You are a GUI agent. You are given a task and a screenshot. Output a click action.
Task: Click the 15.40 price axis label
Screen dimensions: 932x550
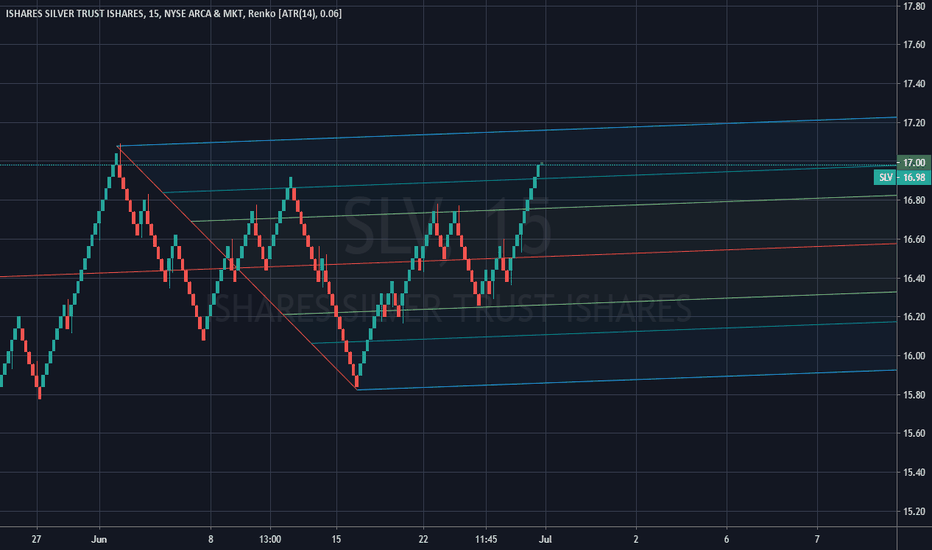point(914,472)
